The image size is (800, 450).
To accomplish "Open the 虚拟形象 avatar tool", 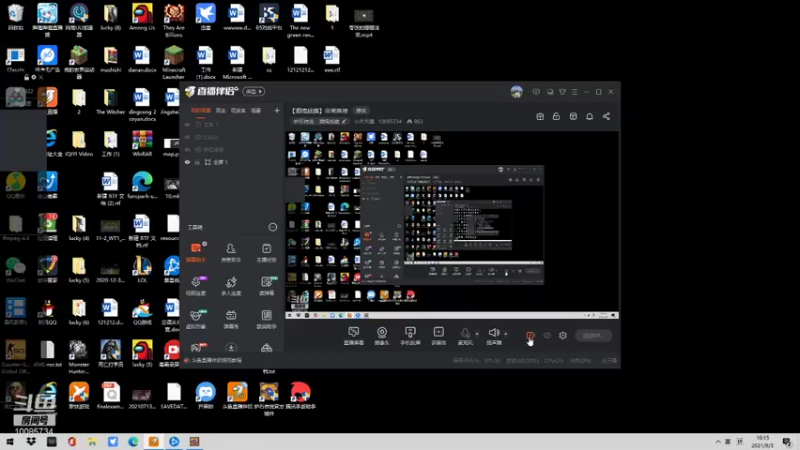I will click(x=196, y=319).
